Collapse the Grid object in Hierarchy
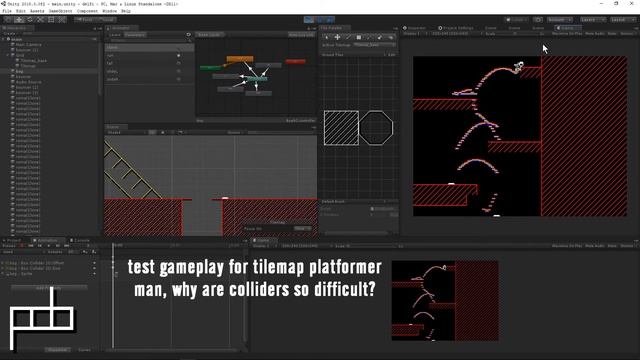This screenshot has height=360, width=640. tap(8, 55)
